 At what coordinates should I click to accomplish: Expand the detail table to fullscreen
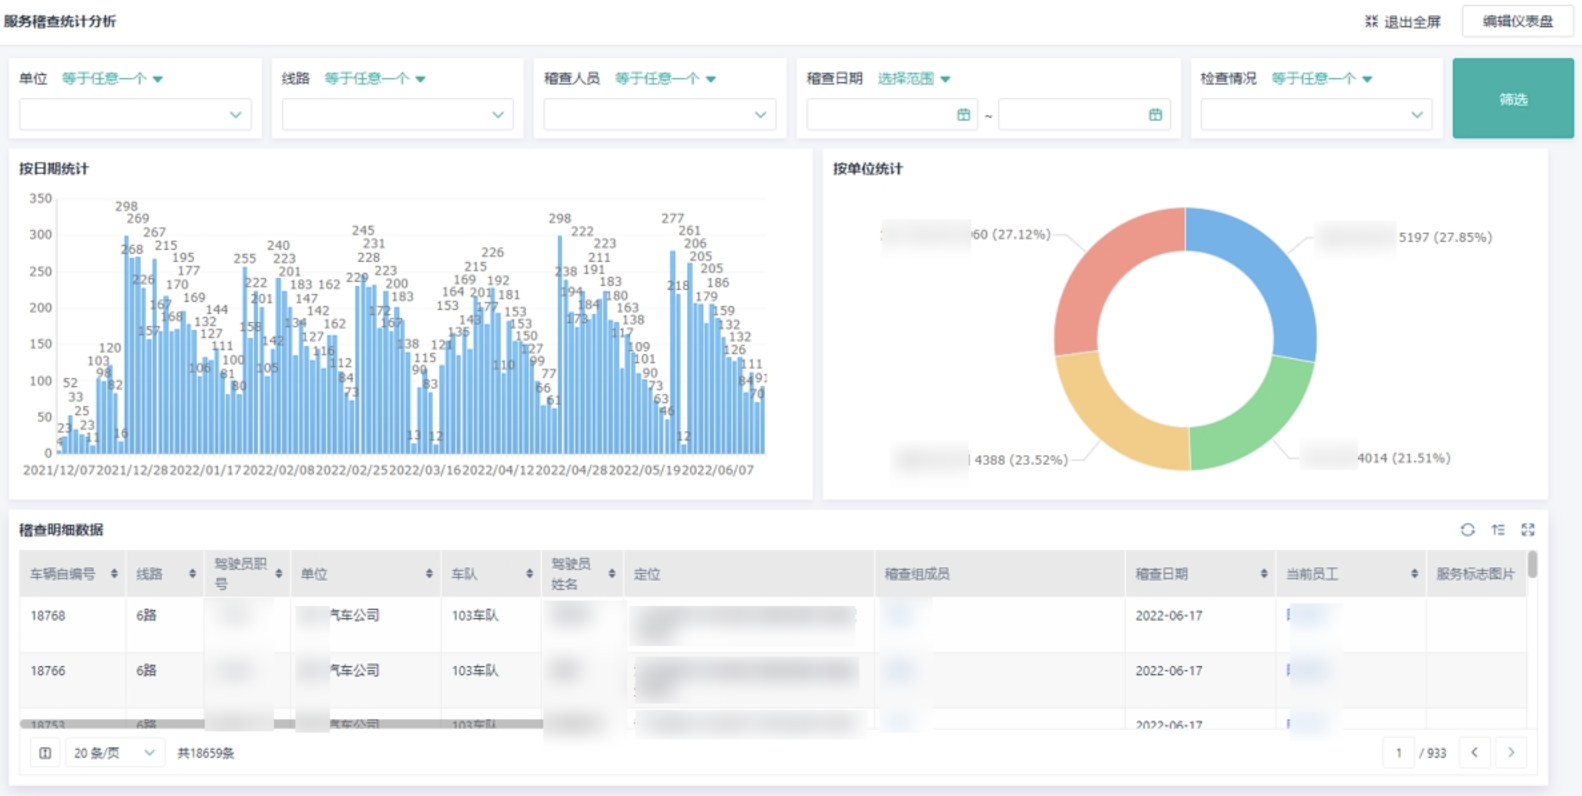coord(1528,530)
